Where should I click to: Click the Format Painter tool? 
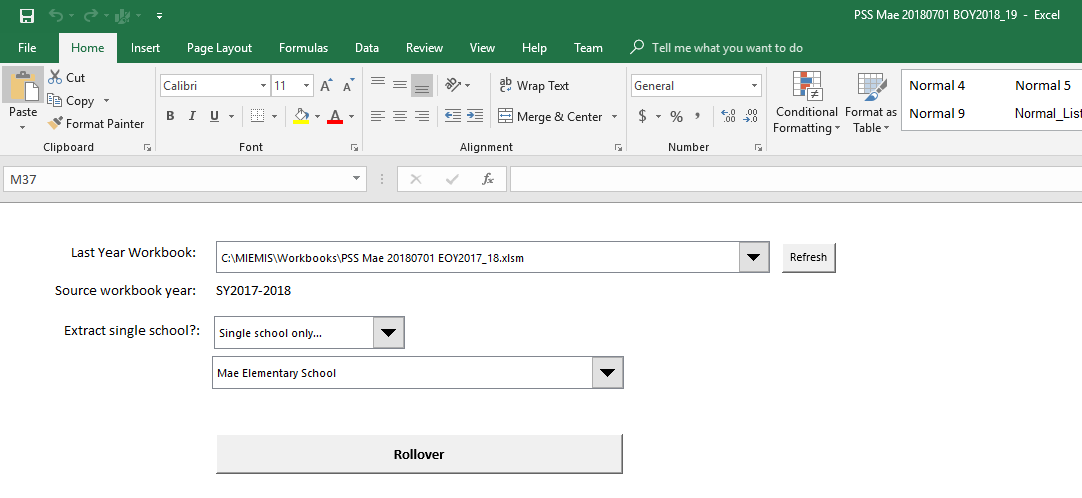tap(95, 124)
